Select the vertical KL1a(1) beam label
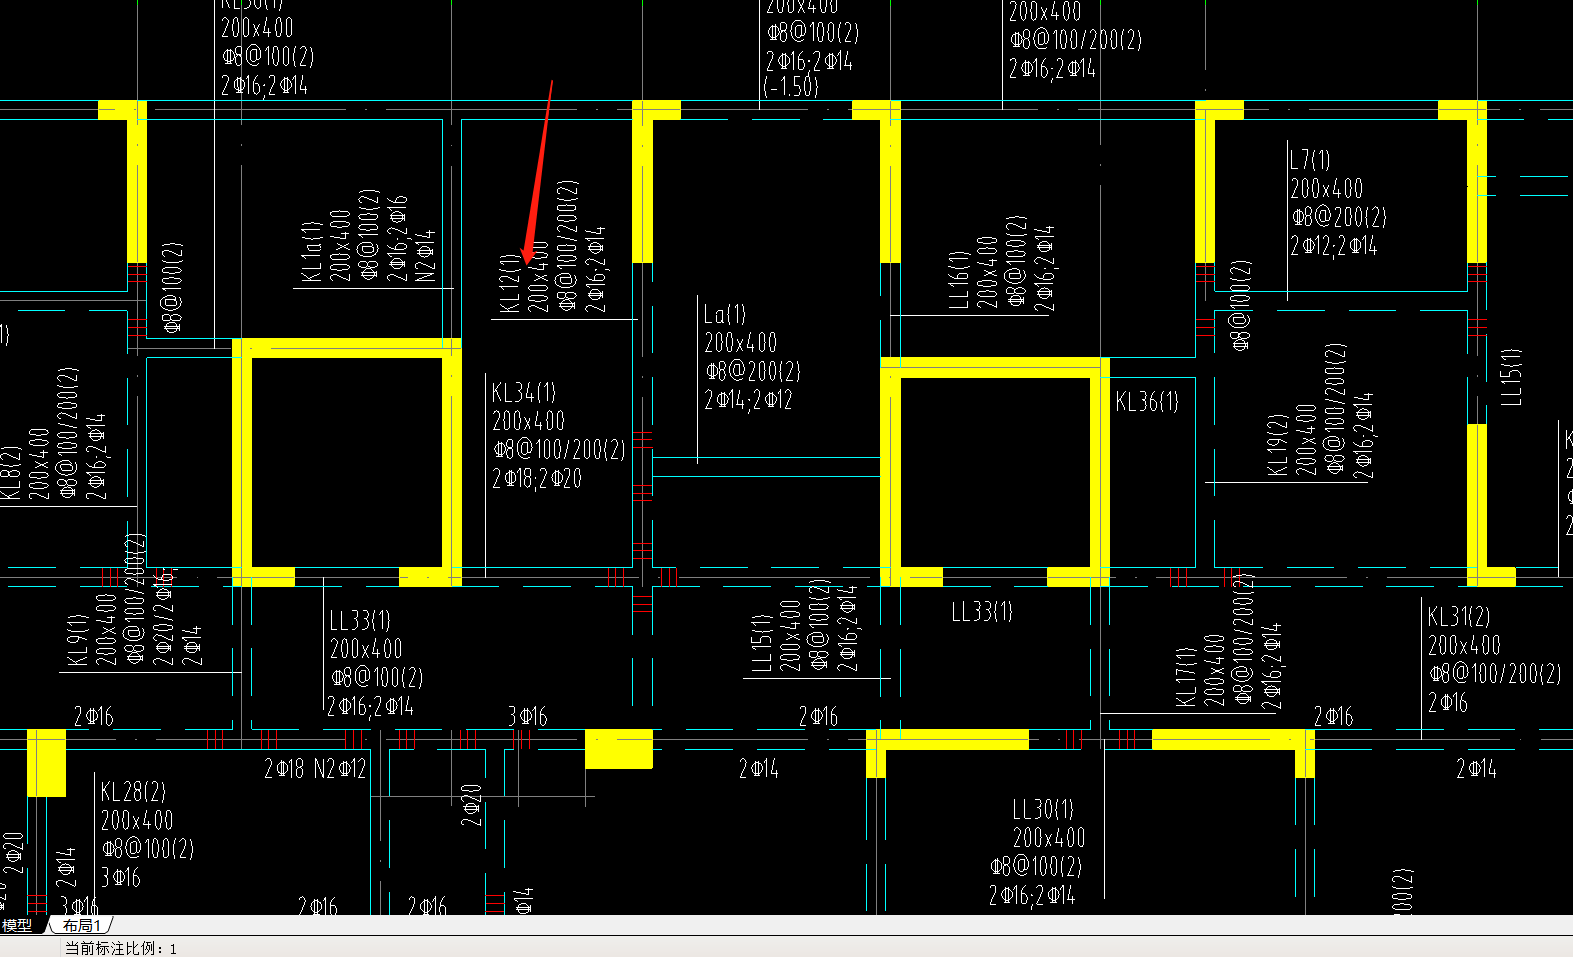Screen dimensions: 1573x957 click(312, 252)
